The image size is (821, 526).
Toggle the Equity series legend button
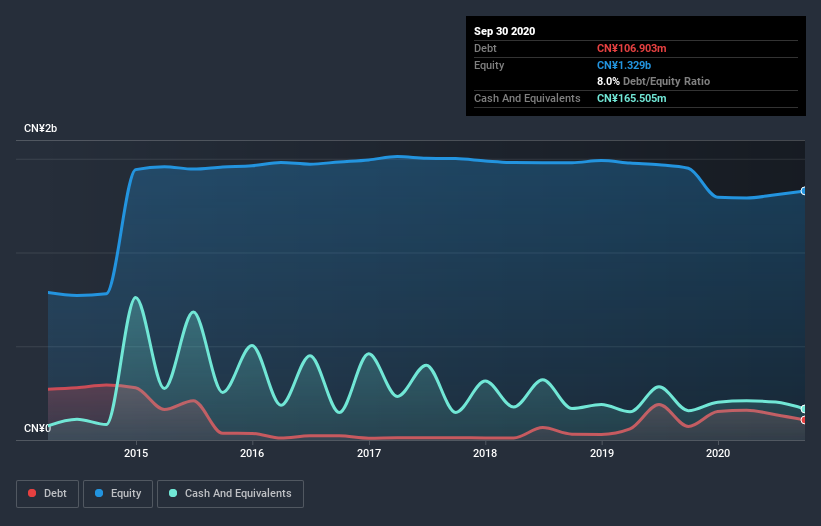click(x=118, y=494)
